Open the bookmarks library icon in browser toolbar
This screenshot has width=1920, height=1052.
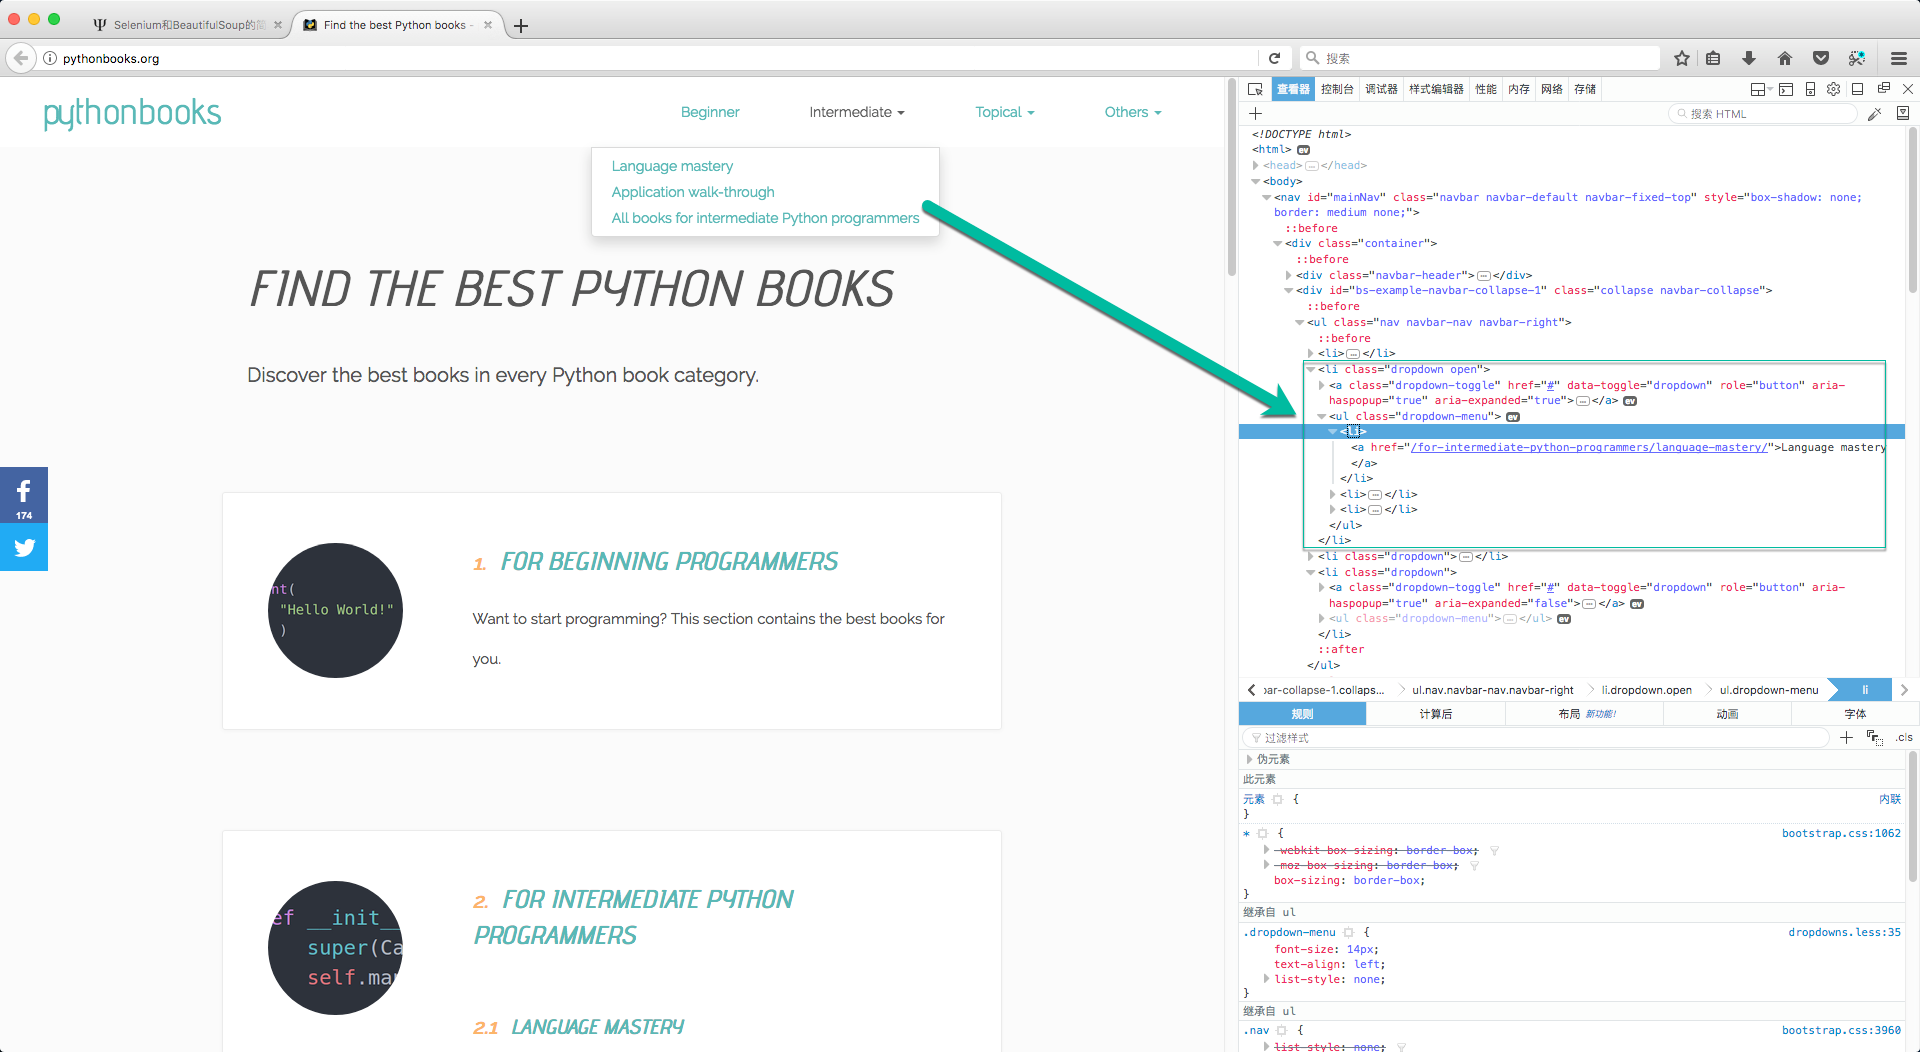coord(1713,58)
